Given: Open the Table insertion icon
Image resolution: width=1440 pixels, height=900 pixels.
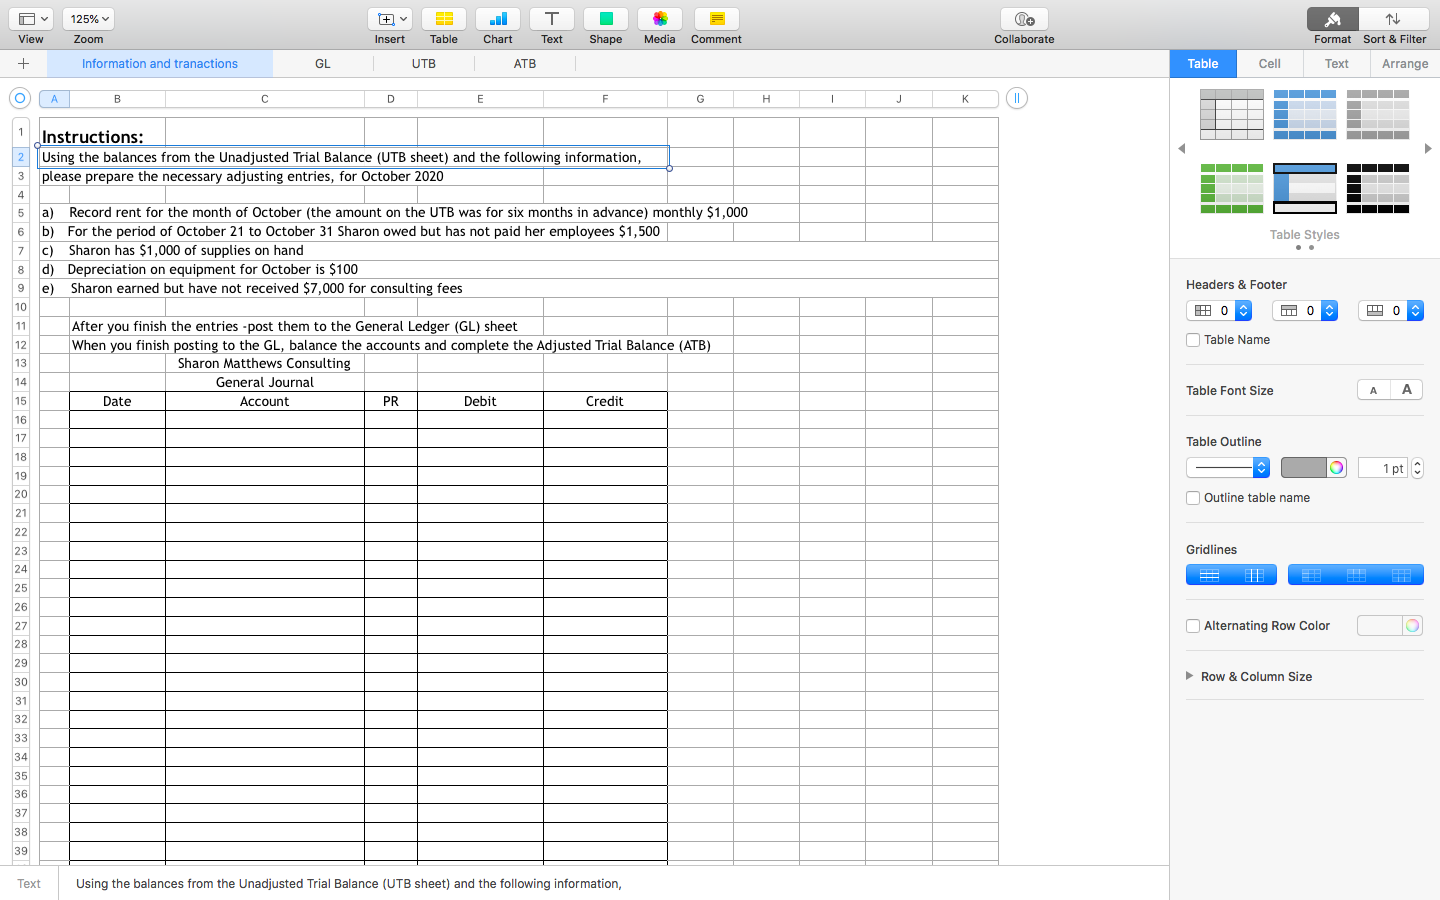Looking at the screenshot, I should (x=443, y=18).
